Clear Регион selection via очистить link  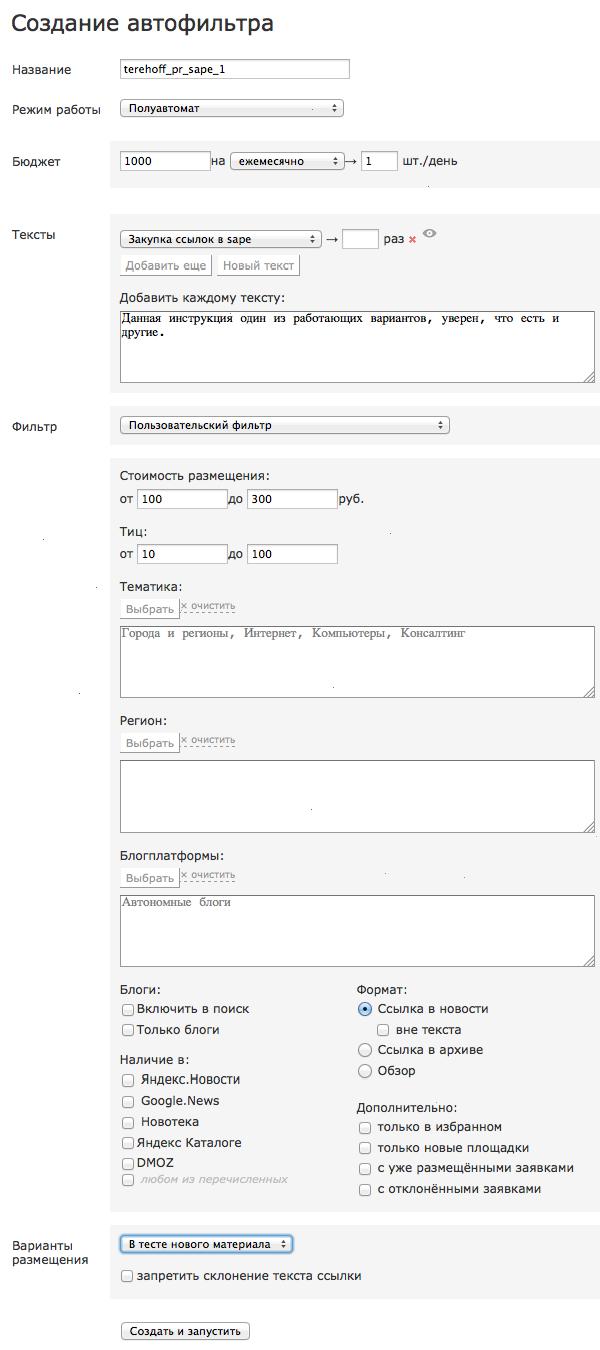tap(208, 740)
